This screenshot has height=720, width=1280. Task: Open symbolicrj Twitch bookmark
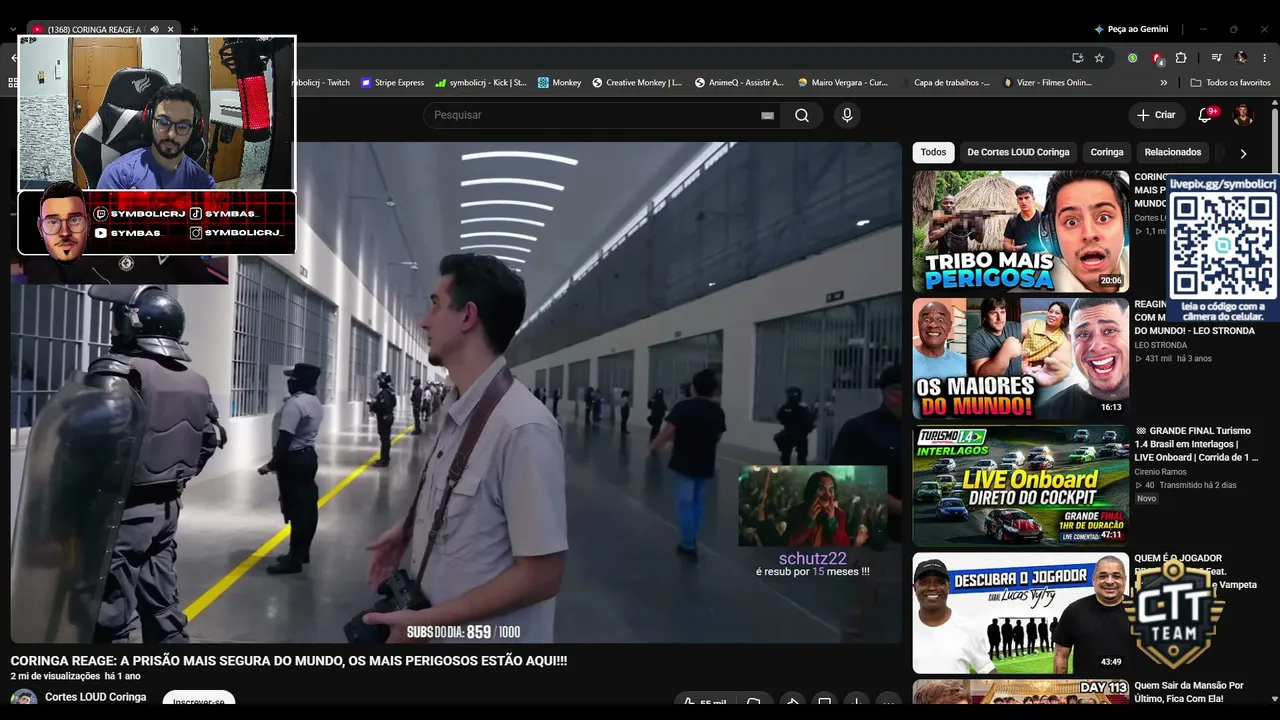click(x=322, y=83)
